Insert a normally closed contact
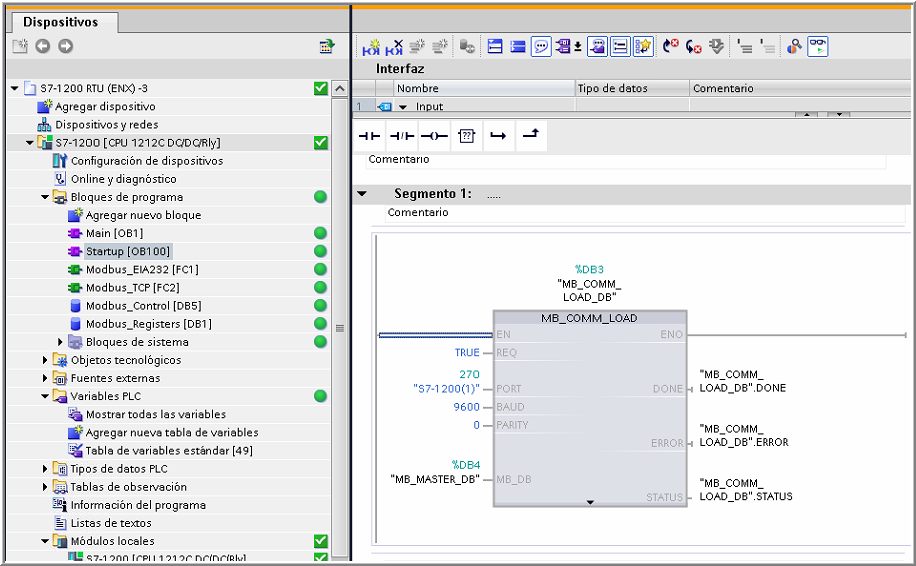 pos(401,137)
